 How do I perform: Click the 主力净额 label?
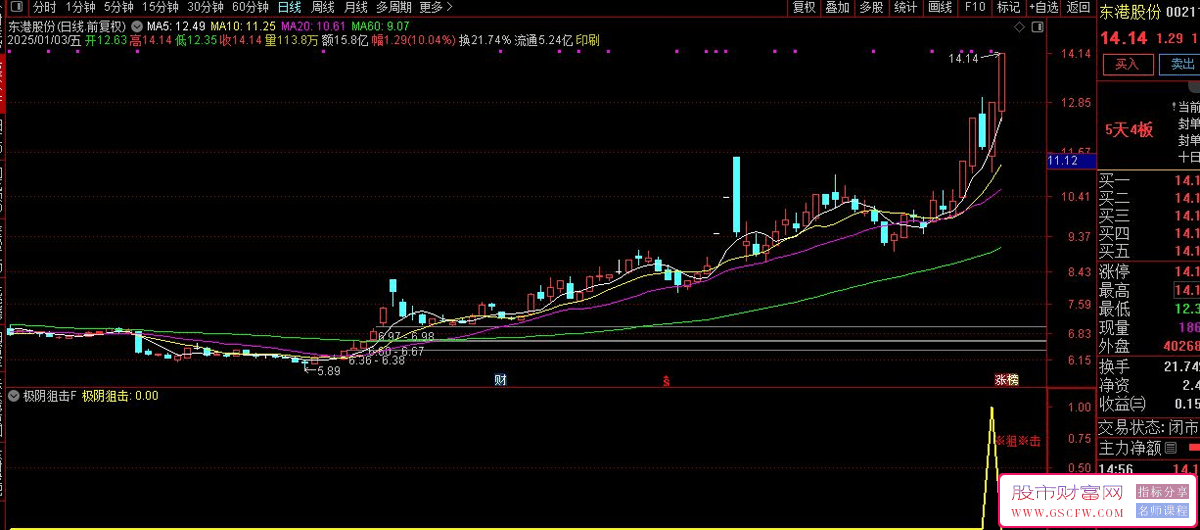(1130, 447)
